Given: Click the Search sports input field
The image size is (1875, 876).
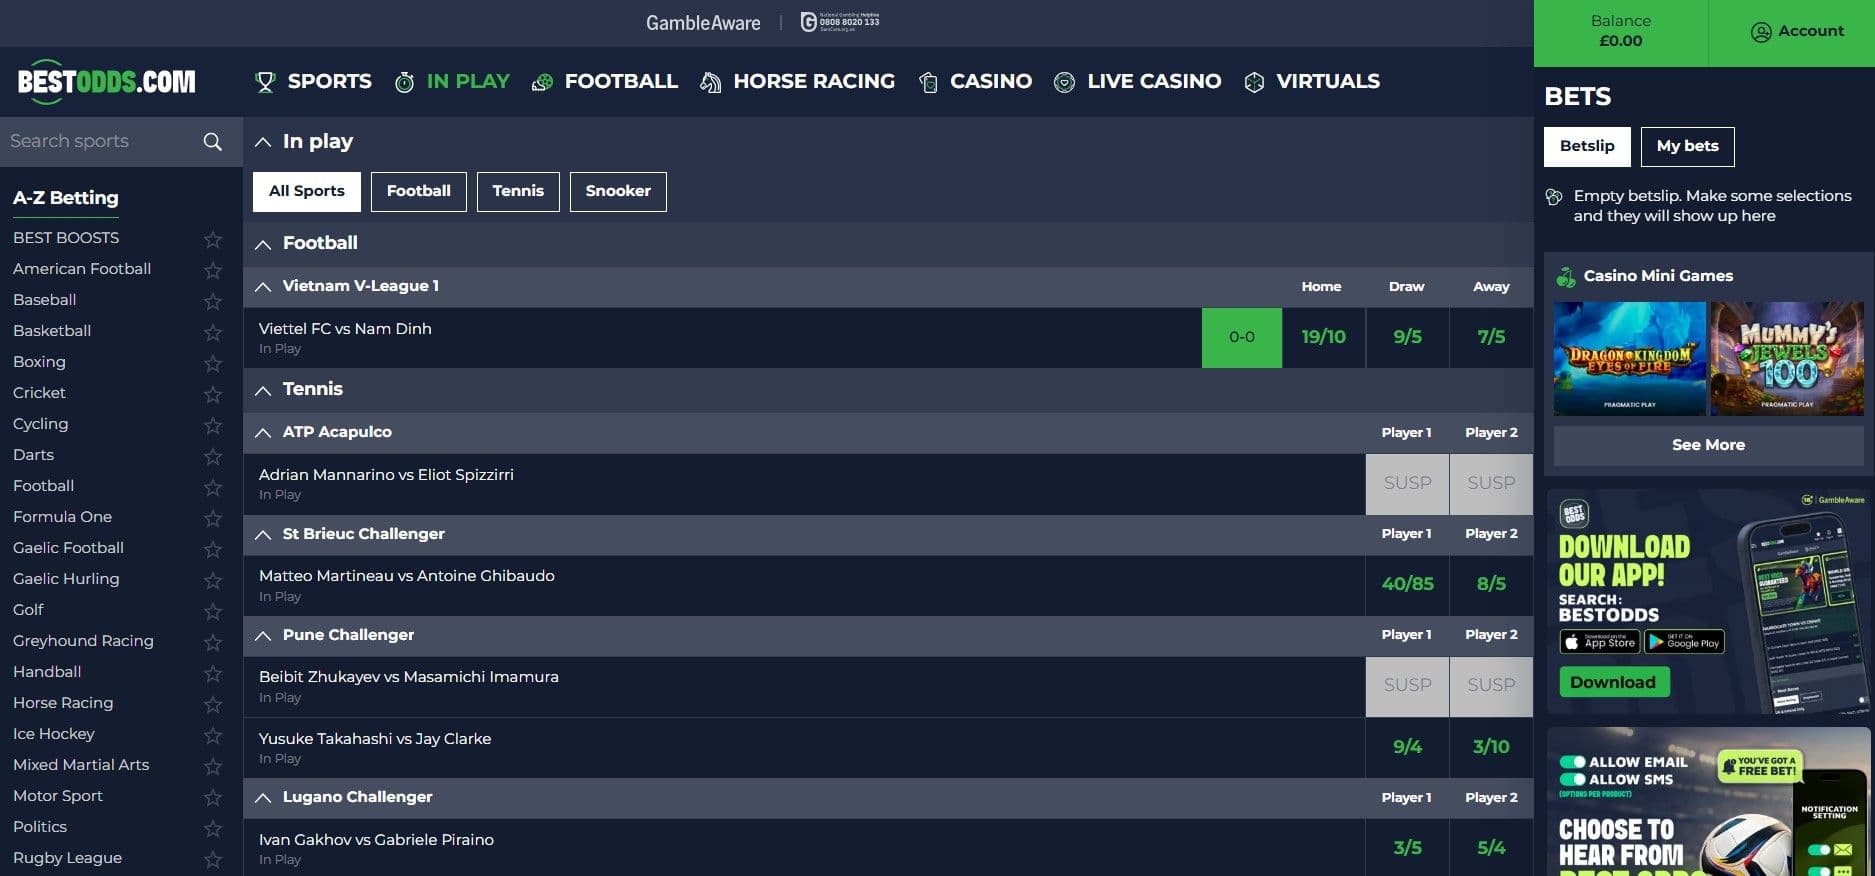Looking at the screenshot, I should tap(100, 142).
